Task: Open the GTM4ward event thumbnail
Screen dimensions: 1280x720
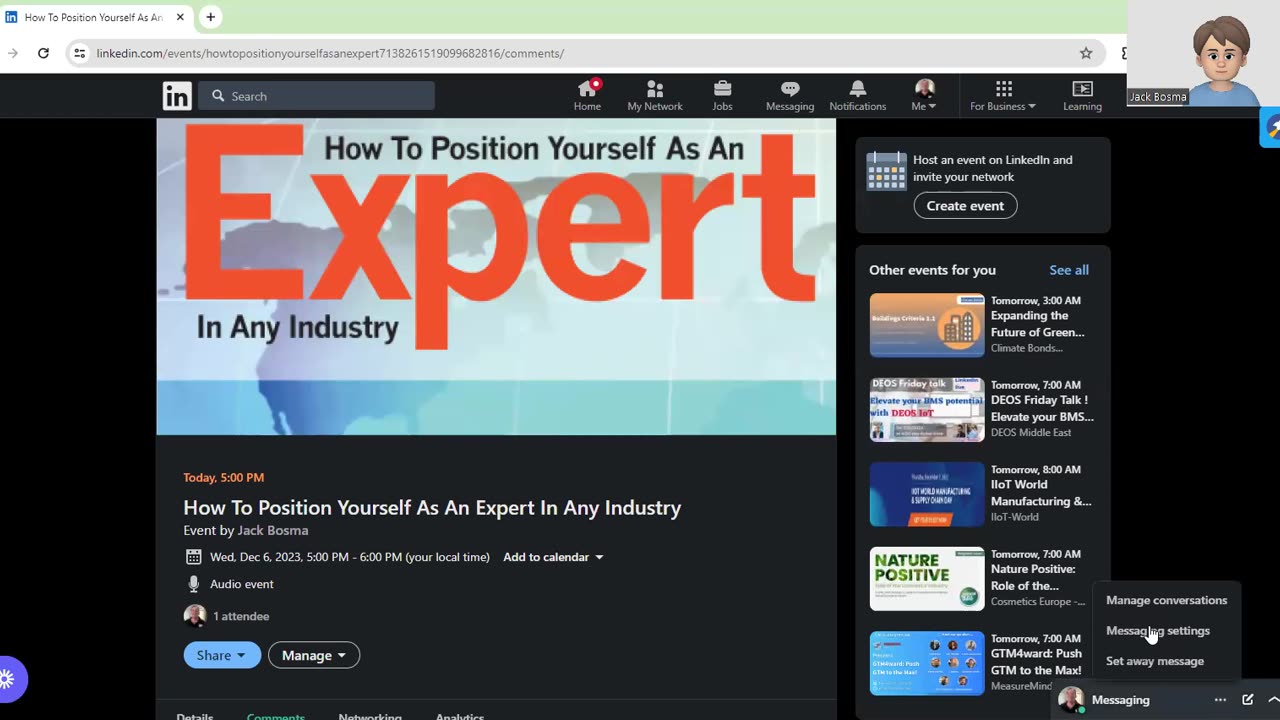Action: tap(927, 663)
